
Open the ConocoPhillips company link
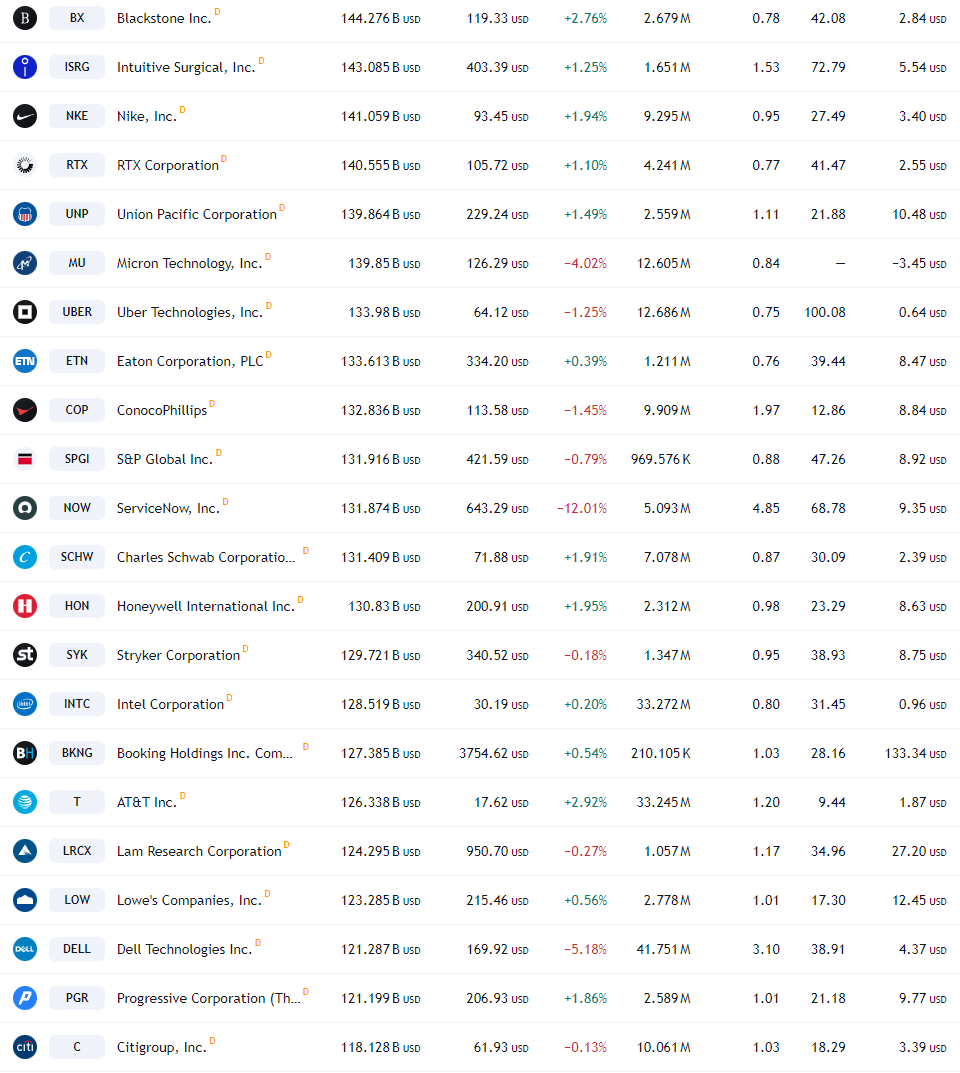click(161, 411)
